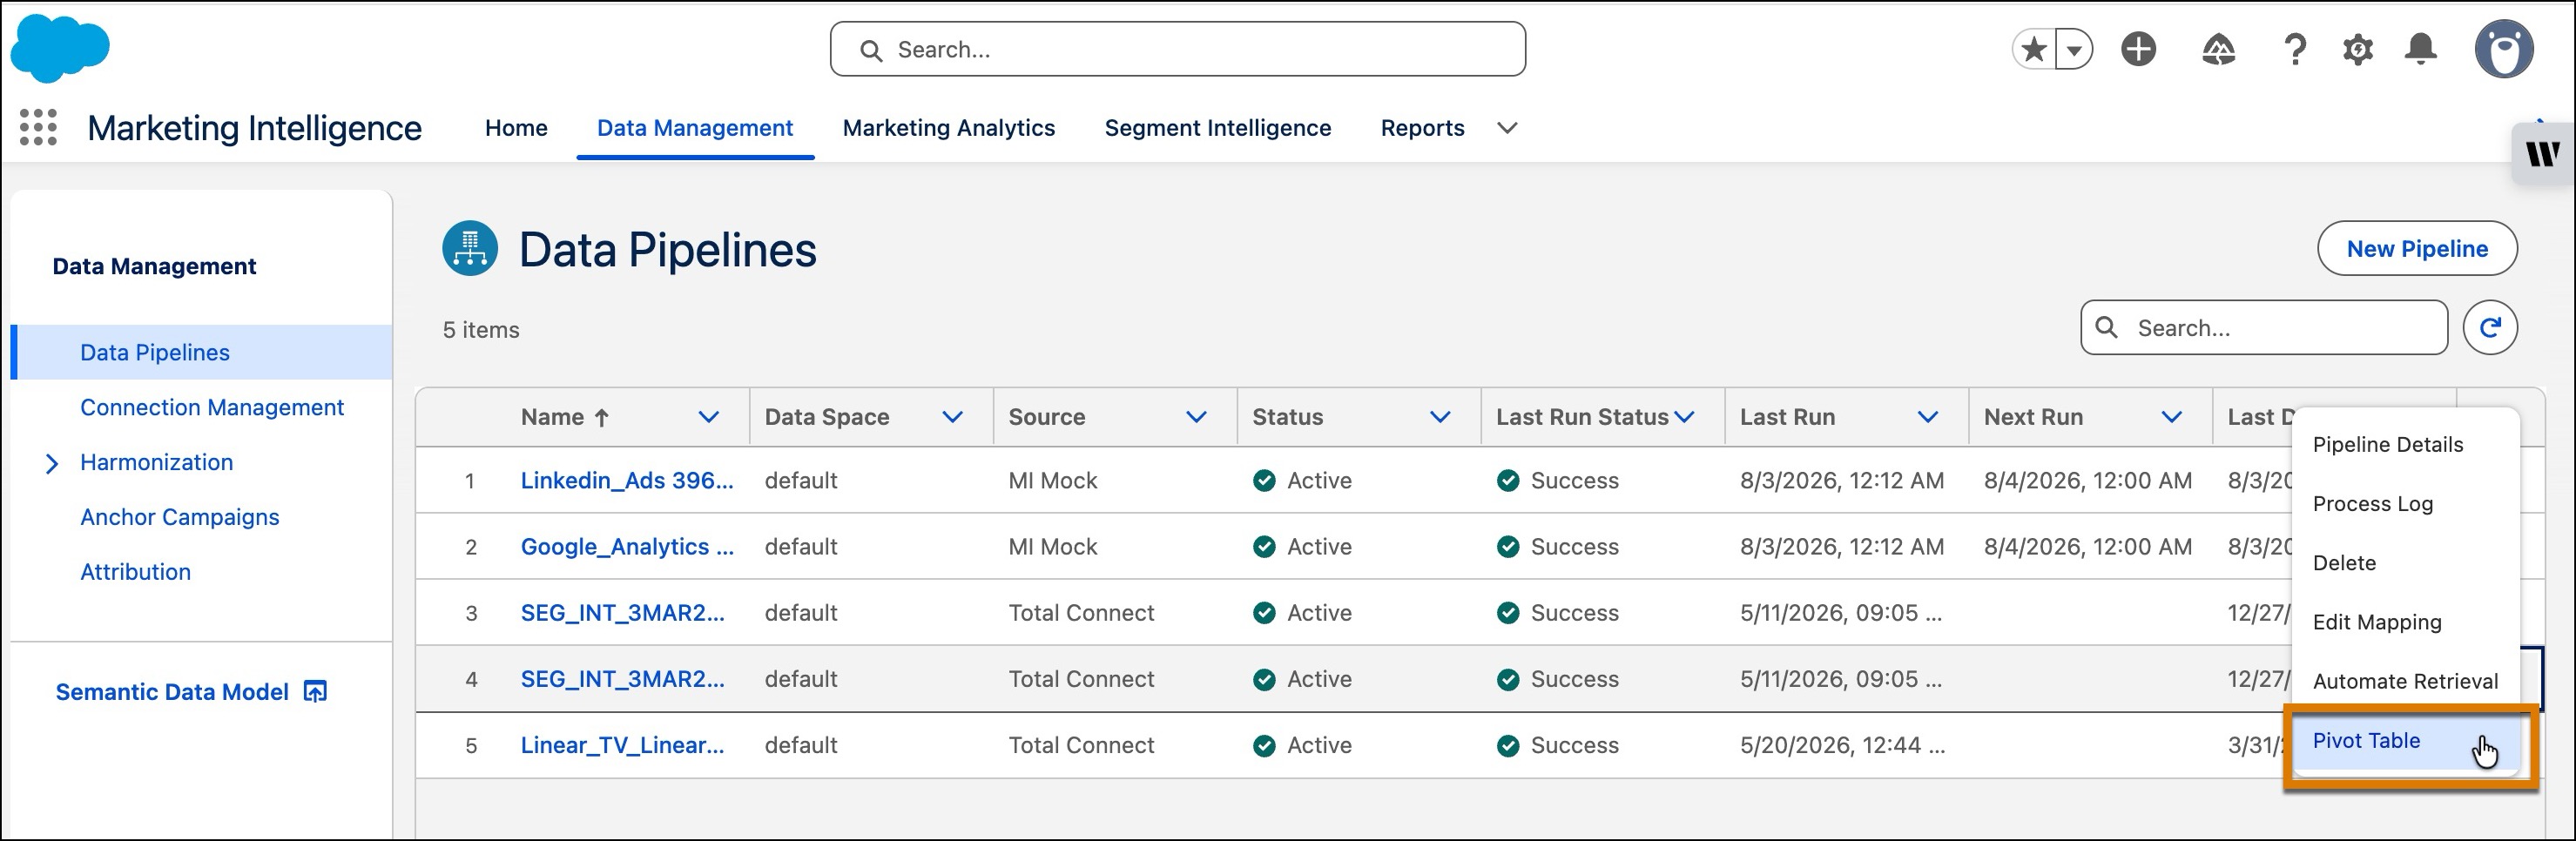Open the Google_Analytics pipeline link
Viewport: 2576px width, 841px height.
[627, 546]
